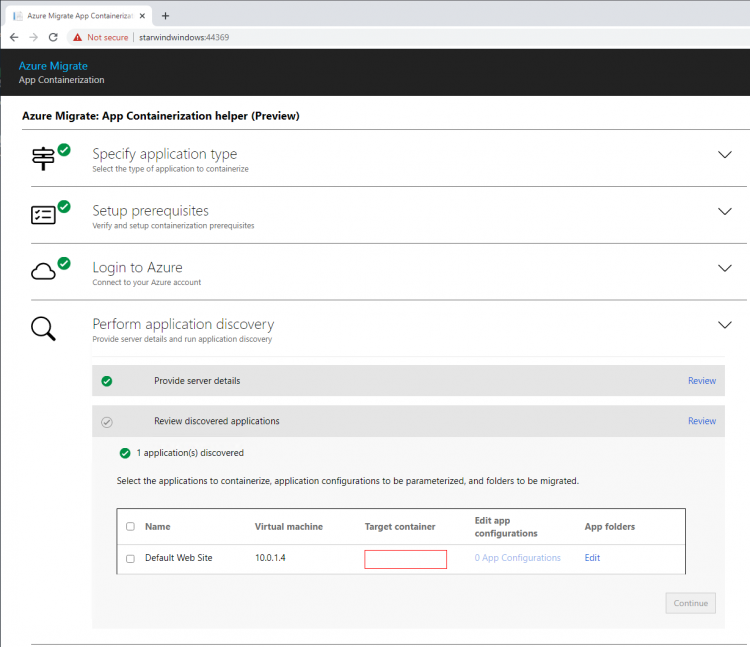Click the address bar URL starwindwindows:44369
The width and height of the screenshot is (750, 647).
click(x=184, y=37)
